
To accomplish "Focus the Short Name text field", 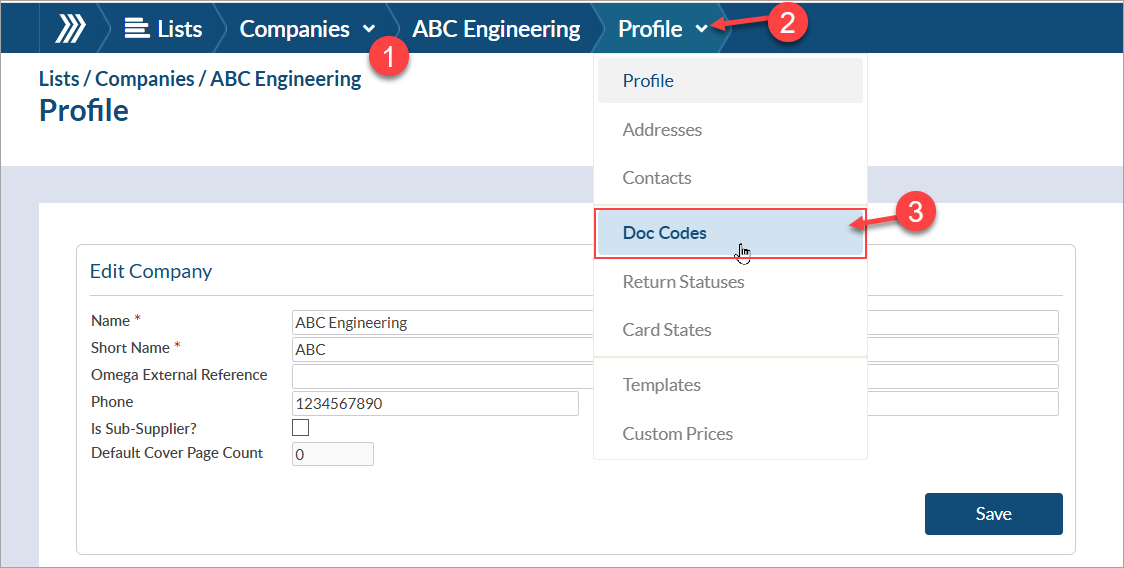I will (x=440, y=349).
